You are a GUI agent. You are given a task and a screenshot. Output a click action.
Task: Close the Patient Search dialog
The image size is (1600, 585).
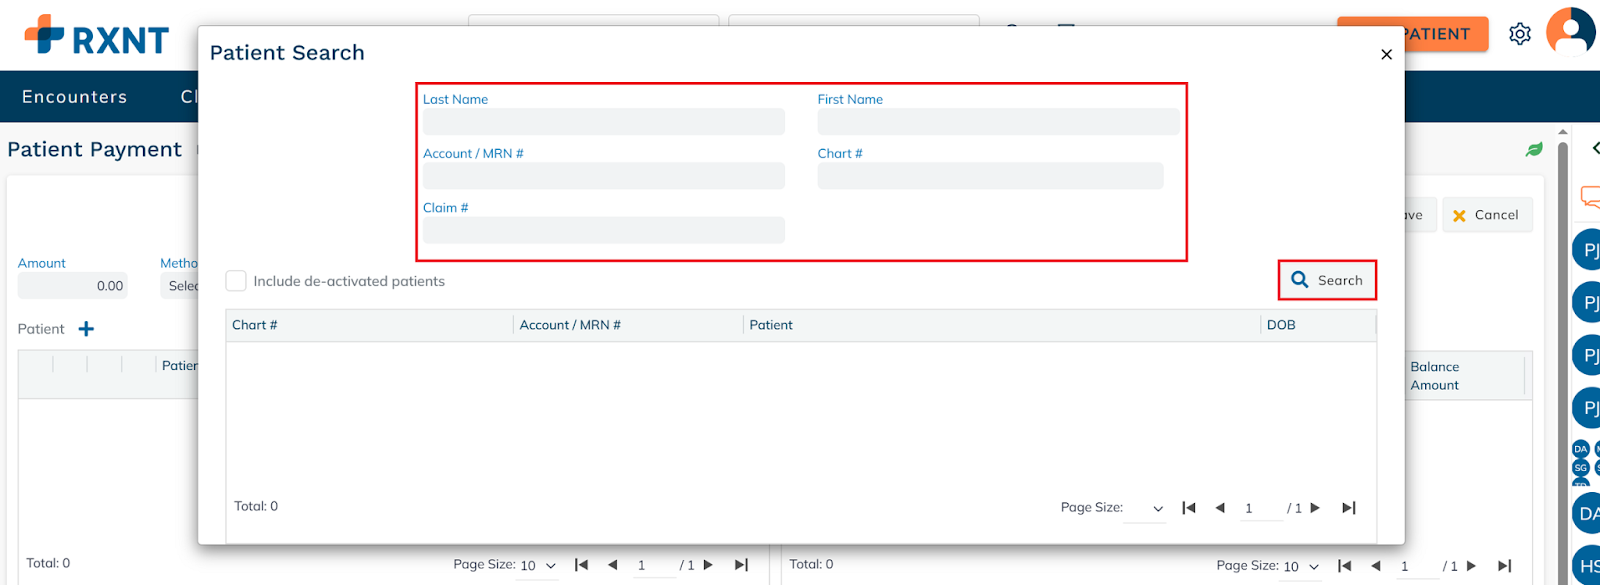pos(1386,55)
